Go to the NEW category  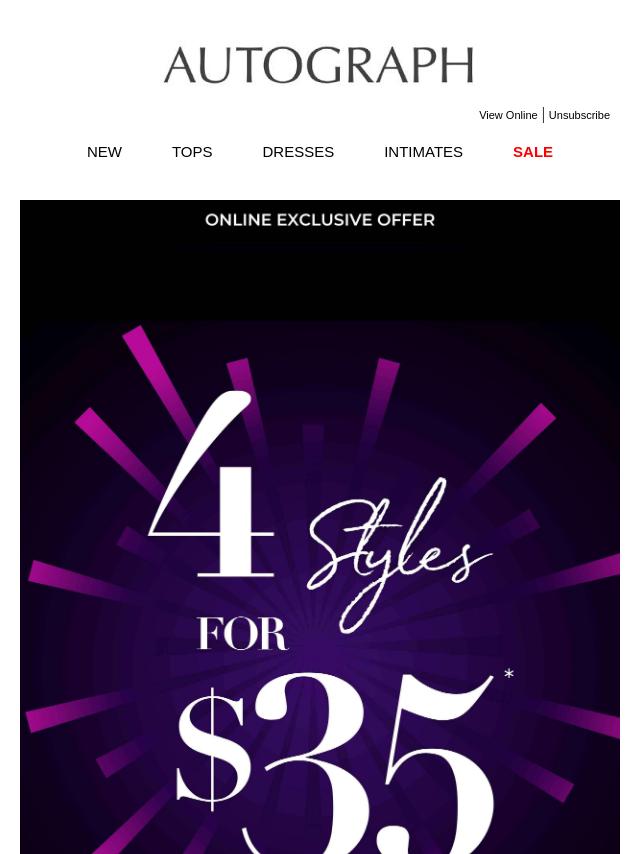(x=104, y=152)
